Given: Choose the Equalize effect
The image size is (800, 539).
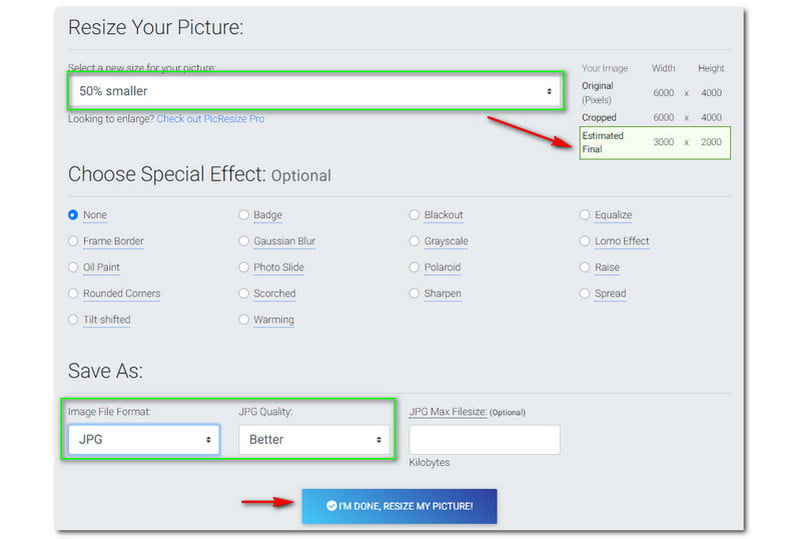Looking at the screenshot, I should tap(586, 215).
